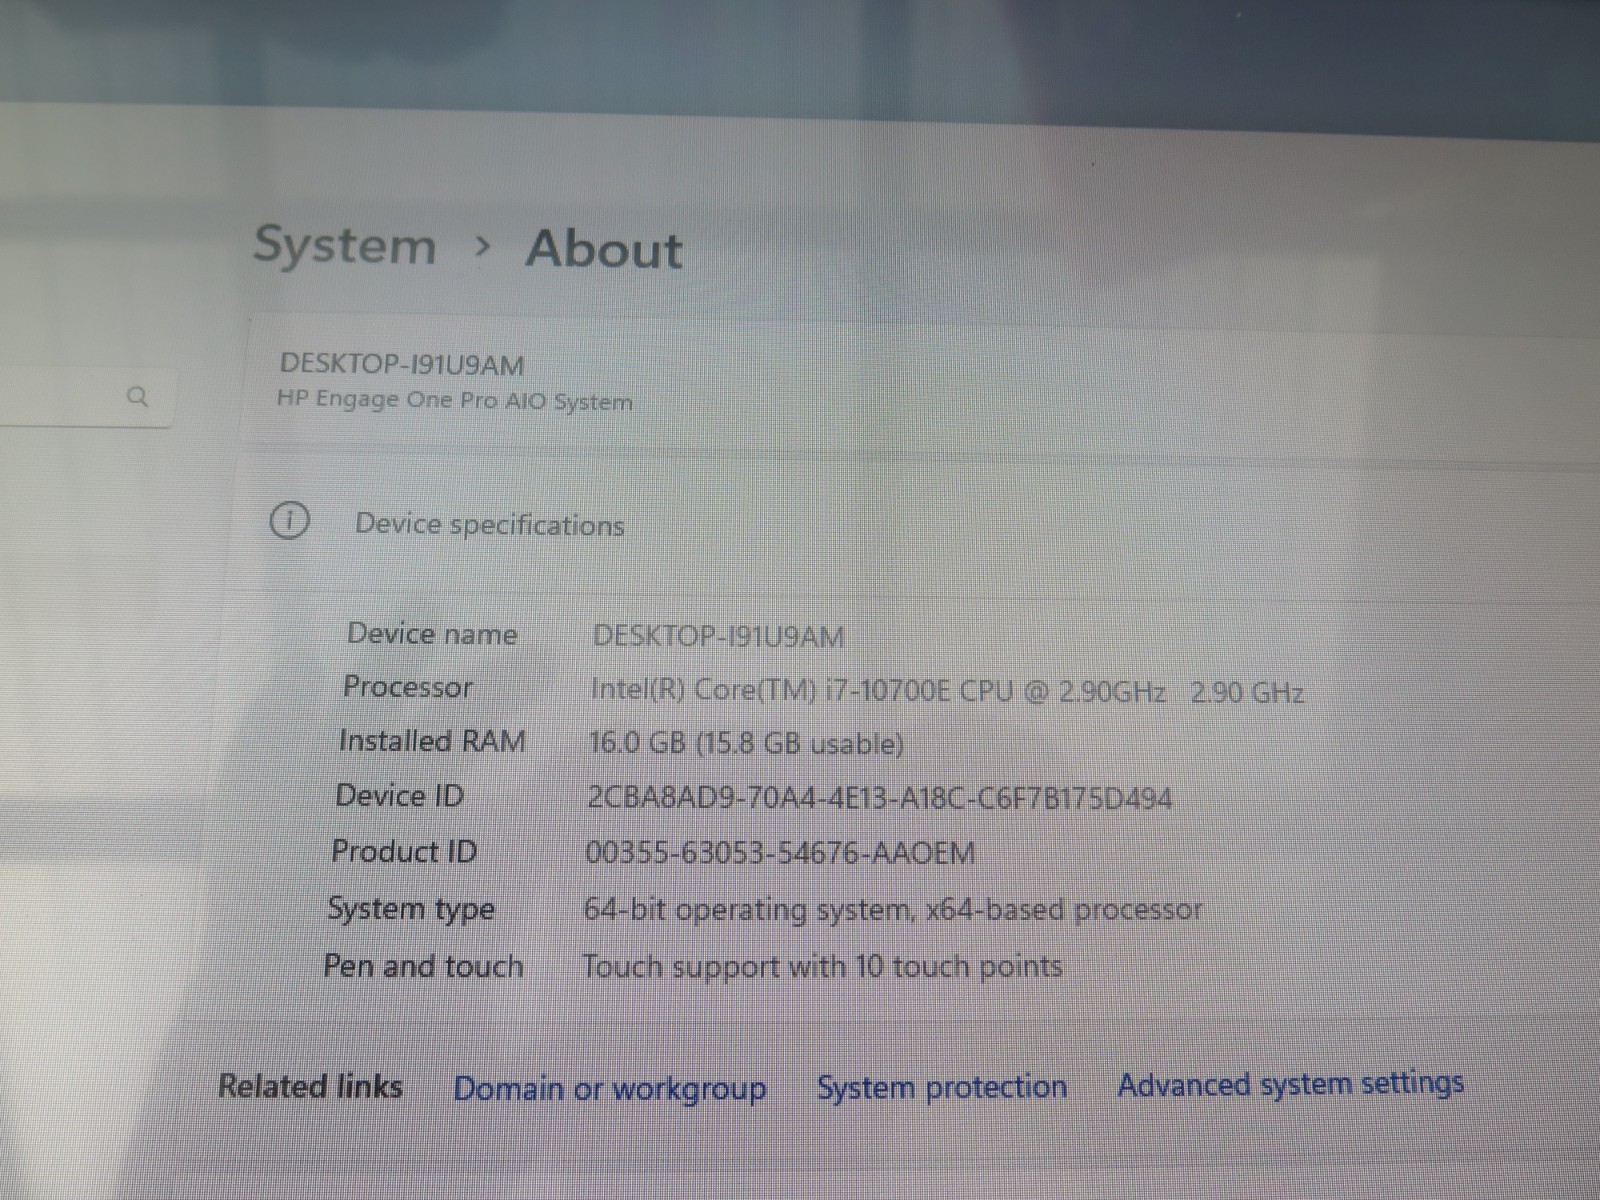Select the Product ID value 00355-63053-54676-AAOEM
Screen dimensions: 1600x1200
780,853
